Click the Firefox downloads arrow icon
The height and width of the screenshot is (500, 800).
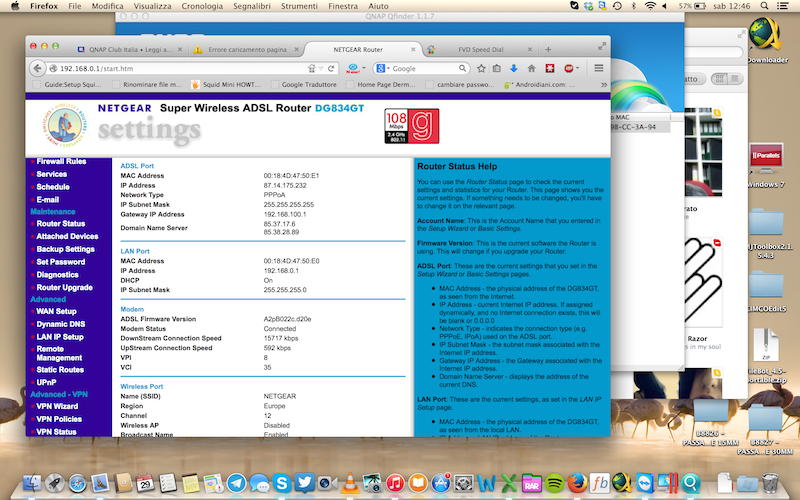pos(514,68)
